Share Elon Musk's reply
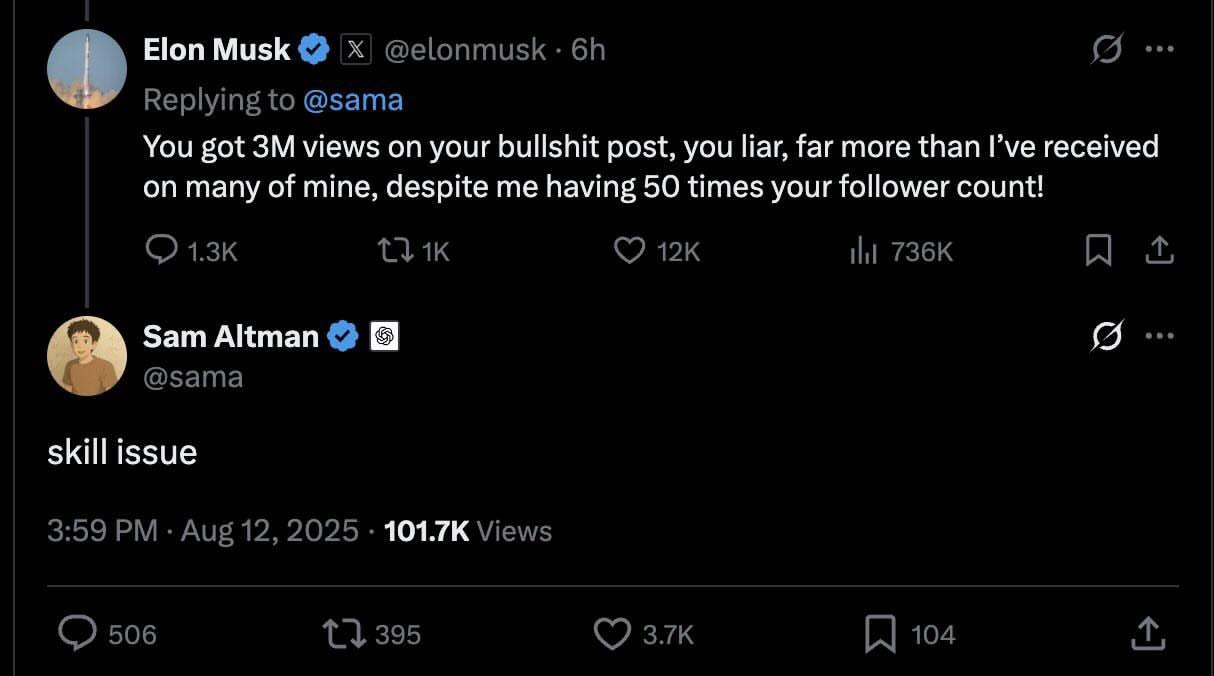The height and width of the screenshot is (676, 1214). [1158, 250]
